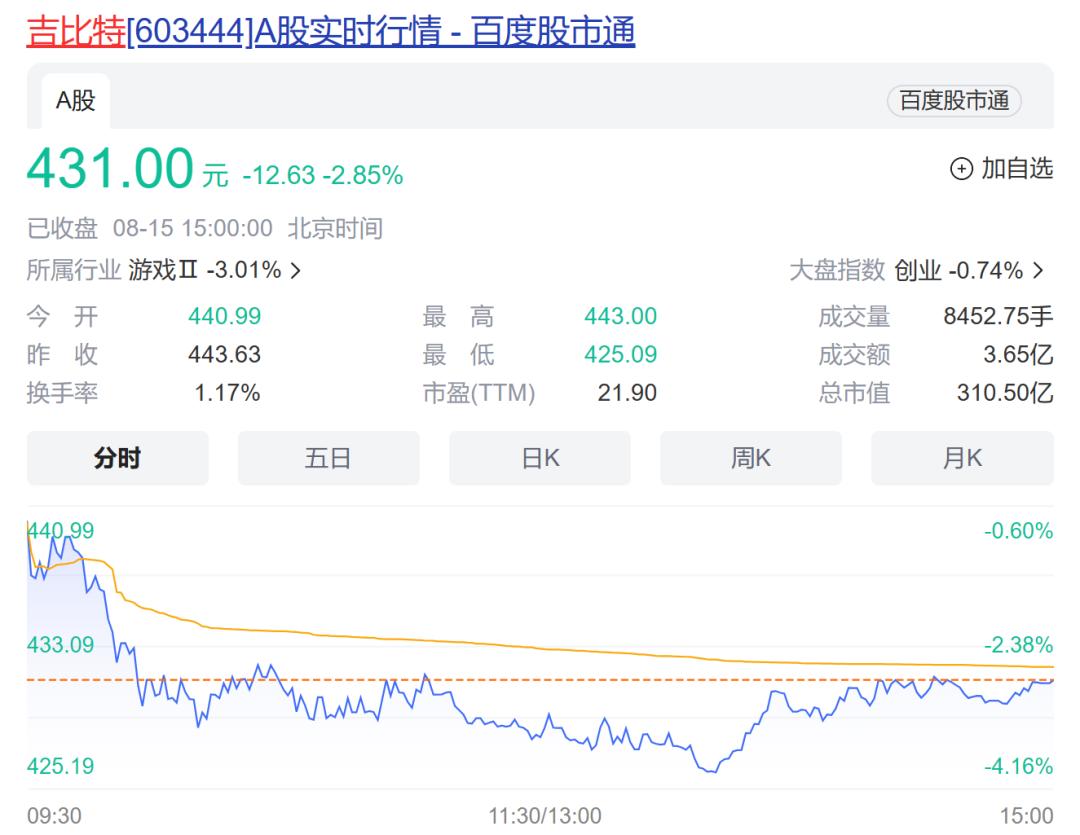This screenshot has width=1080, height=835.
Task: Switch chart to 日K view
Action: pyautogui.click(x=540, y=458)
